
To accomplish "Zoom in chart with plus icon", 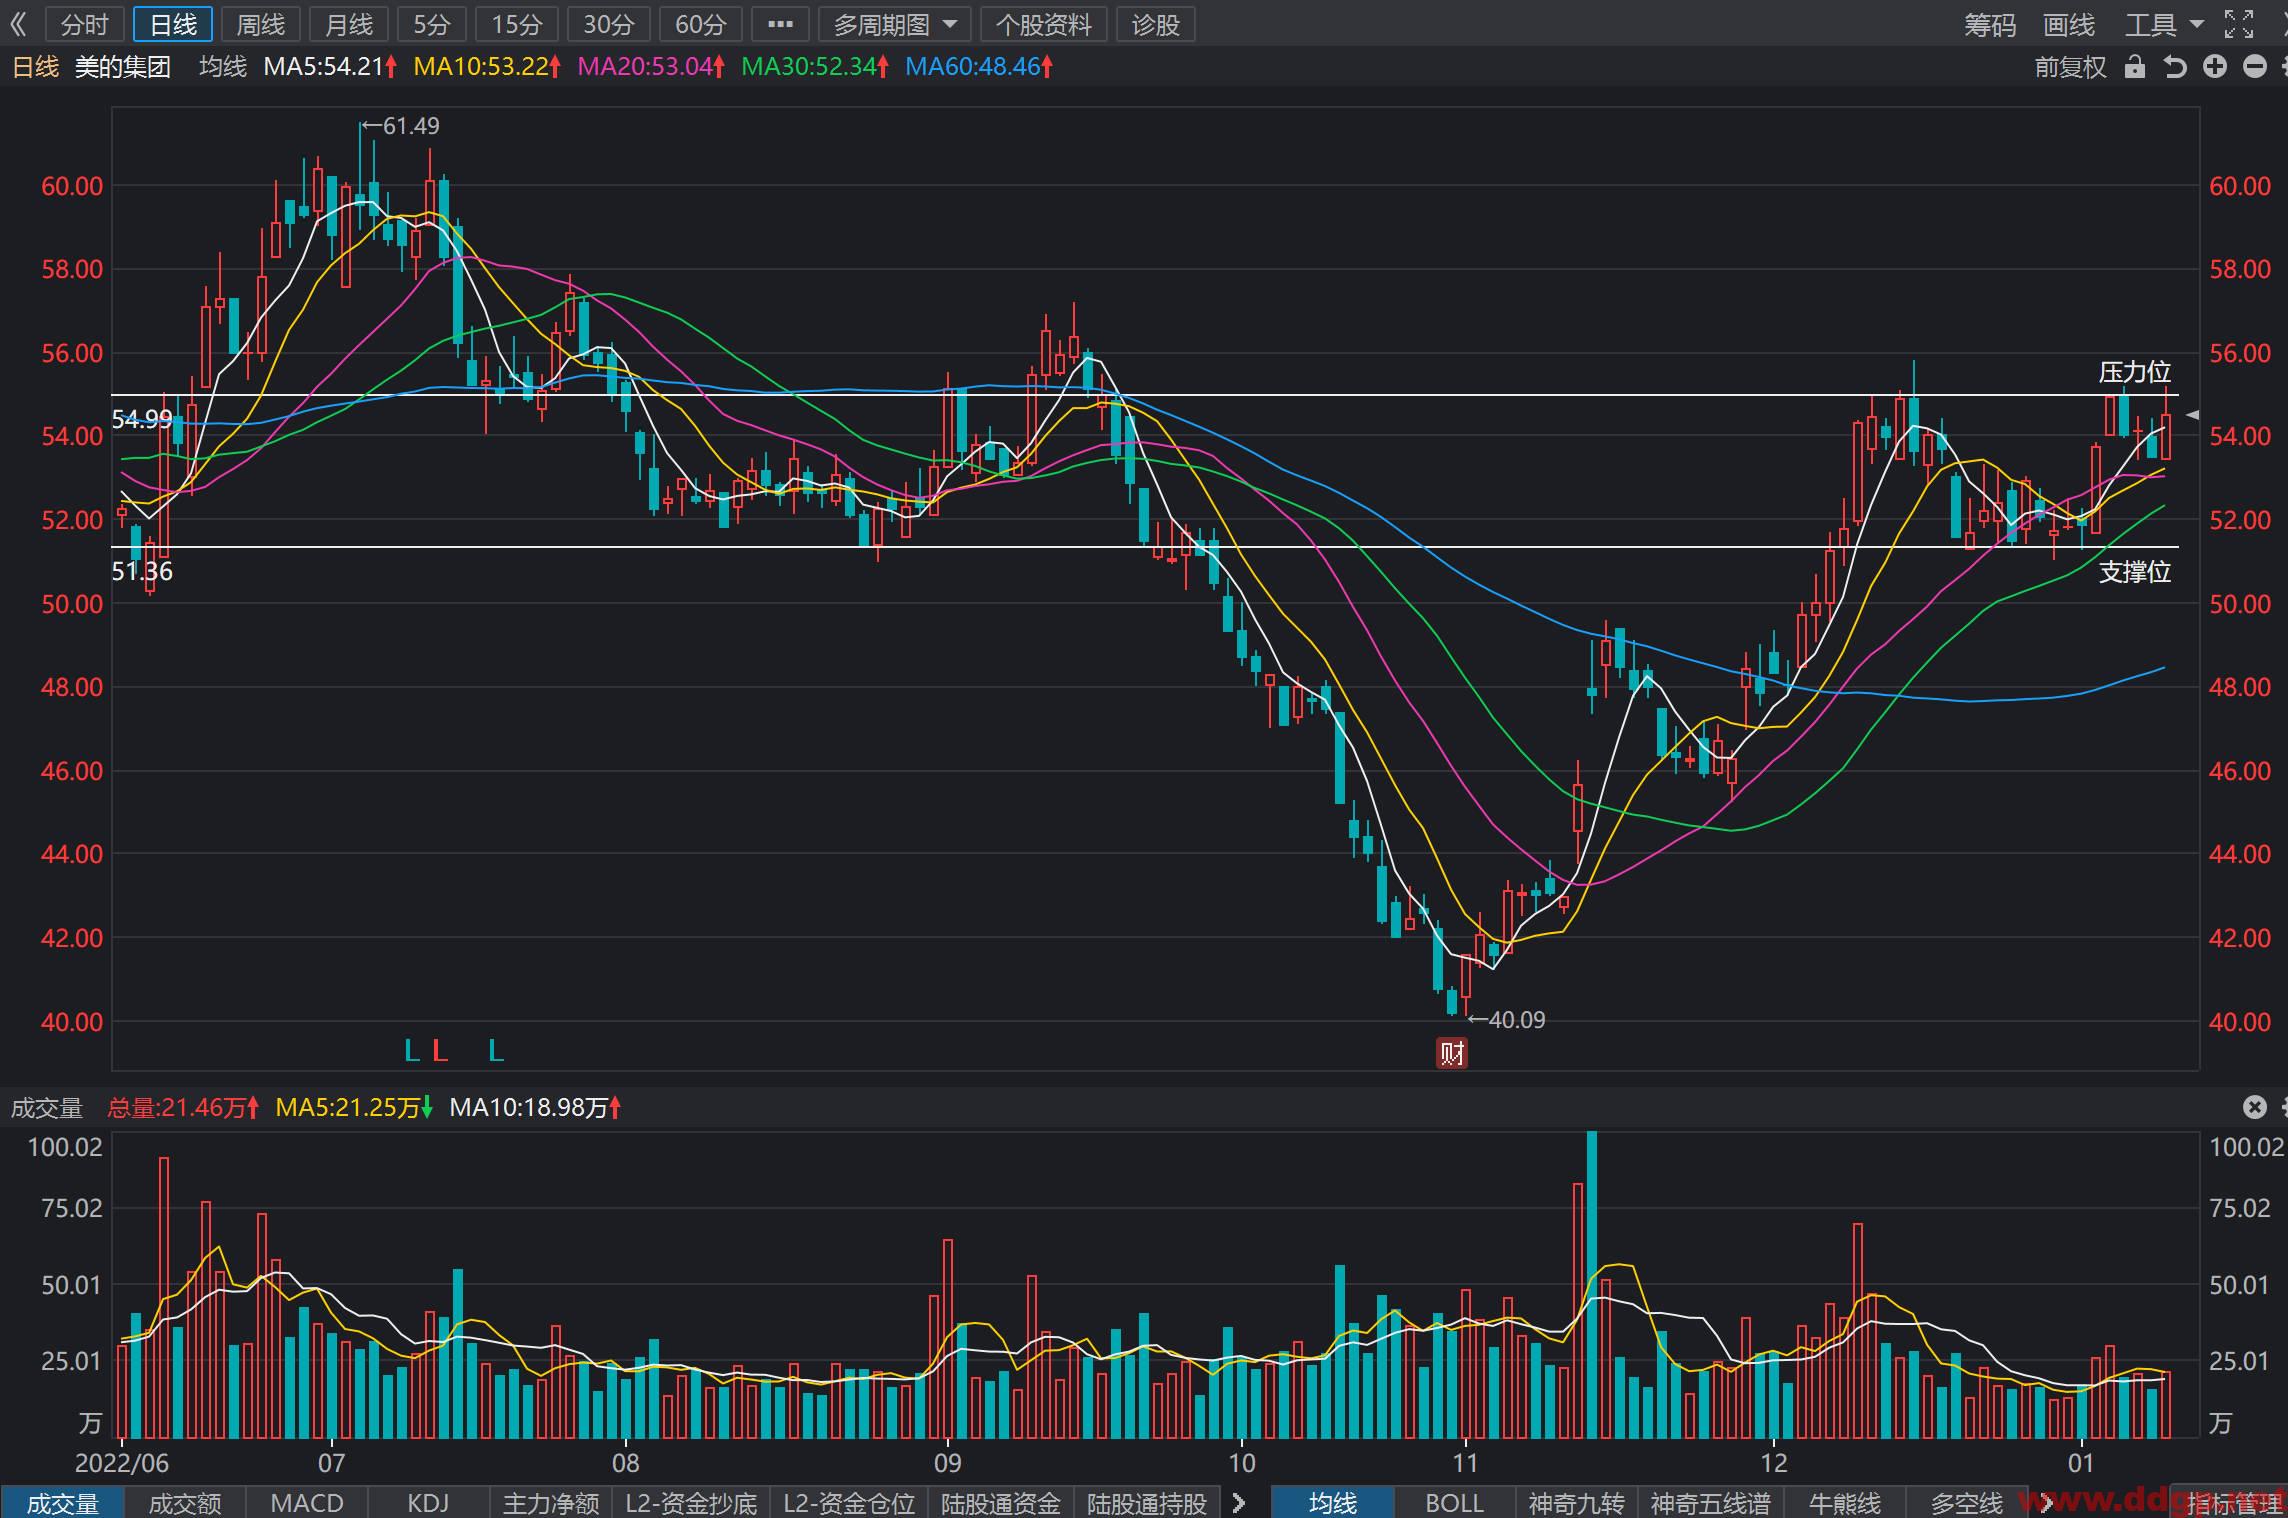I will tap(2215, 67).
